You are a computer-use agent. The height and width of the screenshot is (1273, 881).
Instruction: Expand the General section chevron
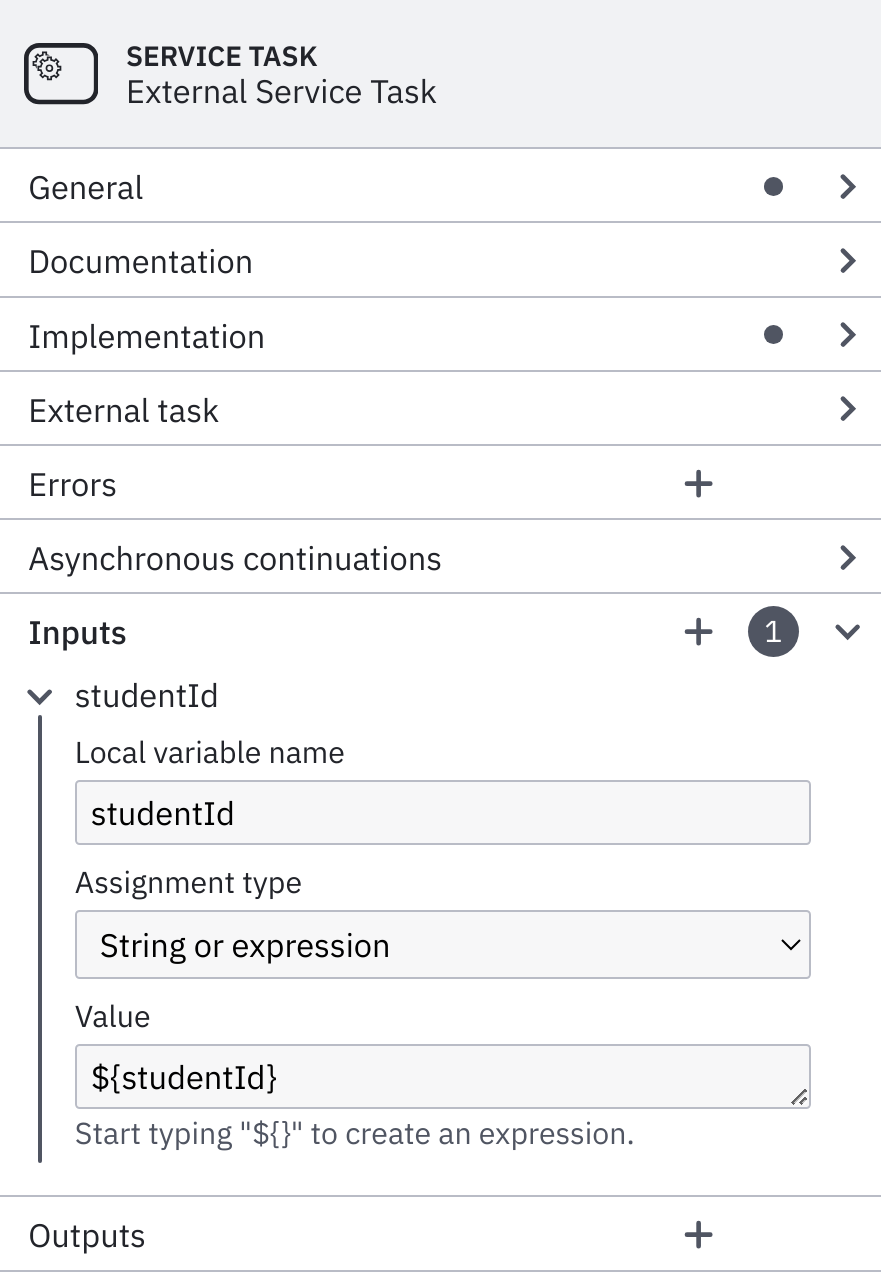(x=848, y=187)
